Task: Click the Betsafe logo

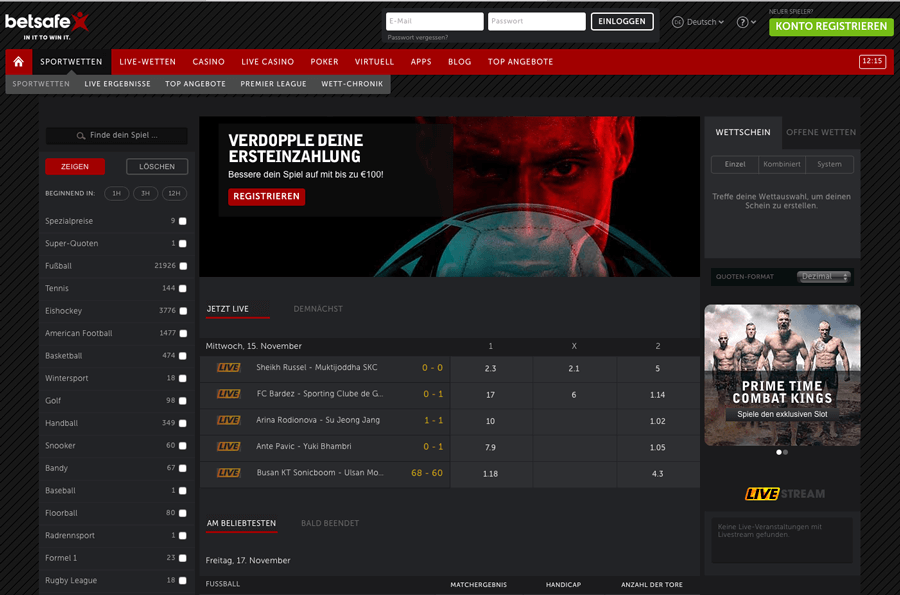Action: click(x=47, y=25)
